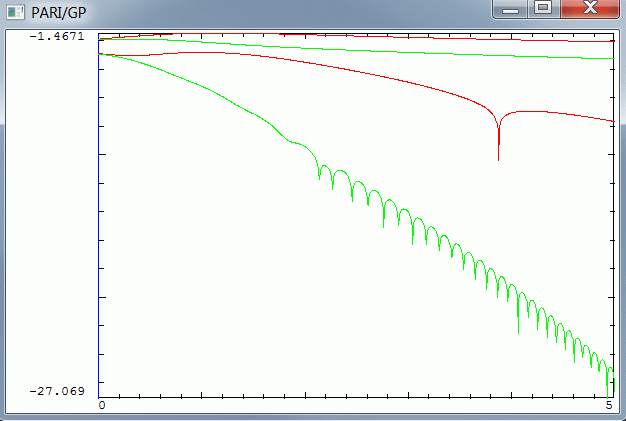Click where green curves meet the left axis
The width and height of the screenshot is (626, 421).
pyautogui.click(x=101, y=54)
